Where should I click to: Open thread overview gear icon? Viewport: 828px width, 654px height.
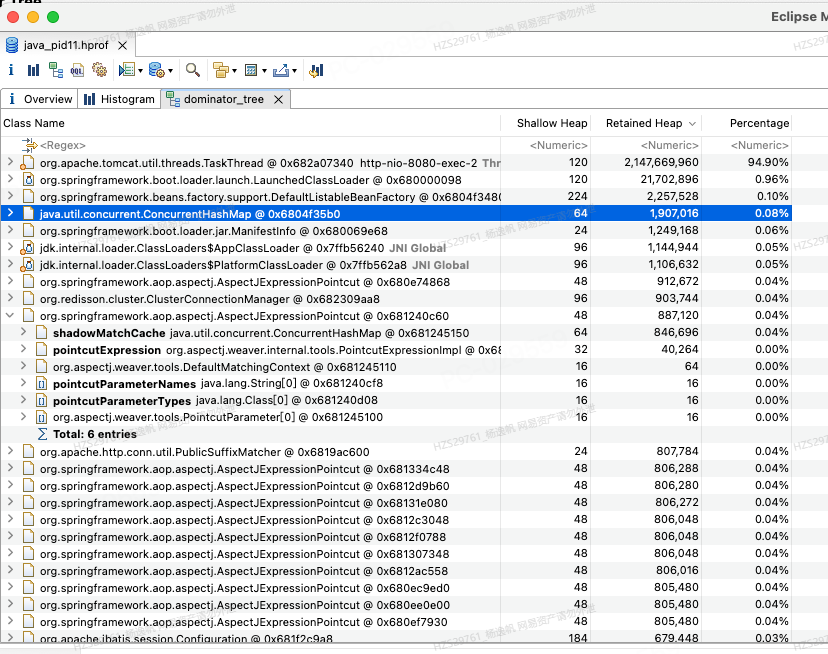(99, 70)
